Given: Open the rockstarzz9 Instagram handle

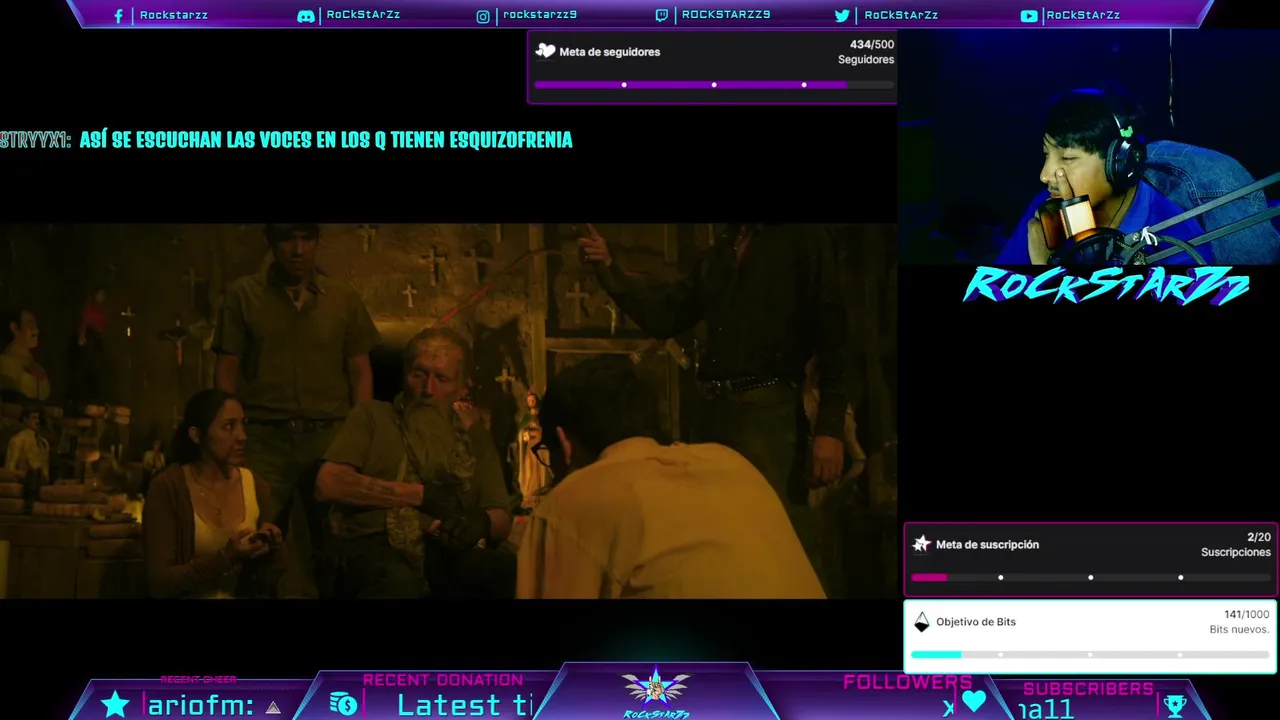Looking at the screenshot, I should click(540, 15).
